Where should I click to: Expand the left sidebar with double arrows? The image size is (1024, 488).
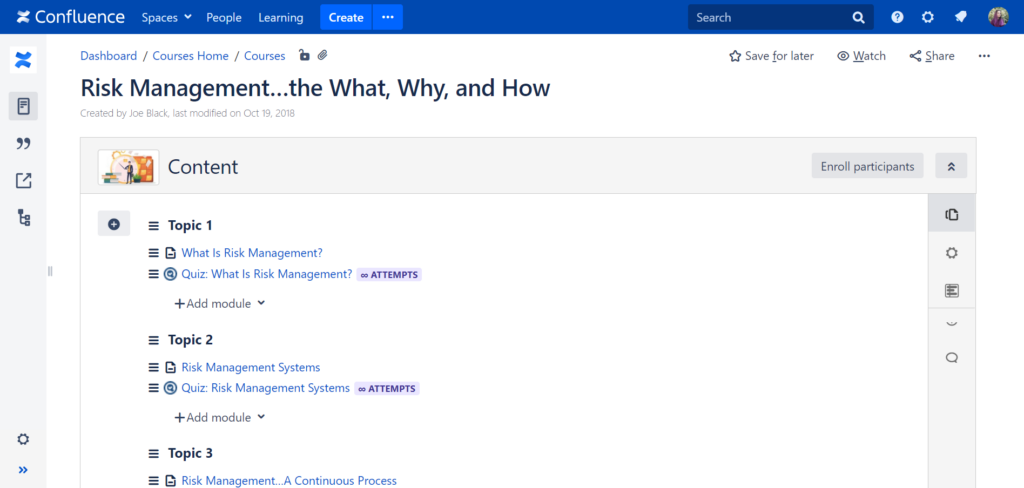[x=23, y=470]
